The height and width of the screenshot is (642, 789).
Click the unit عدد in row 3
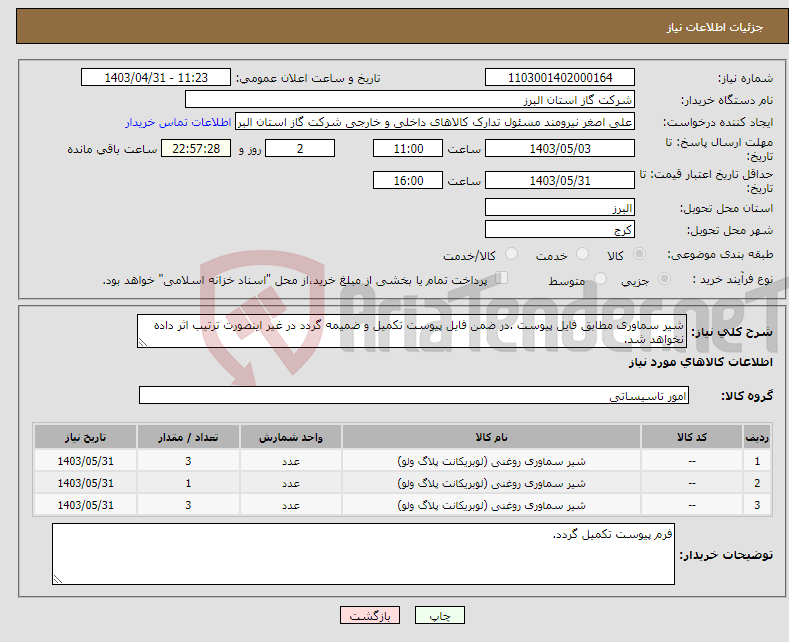pyautogui.click(x=291, y=505)
